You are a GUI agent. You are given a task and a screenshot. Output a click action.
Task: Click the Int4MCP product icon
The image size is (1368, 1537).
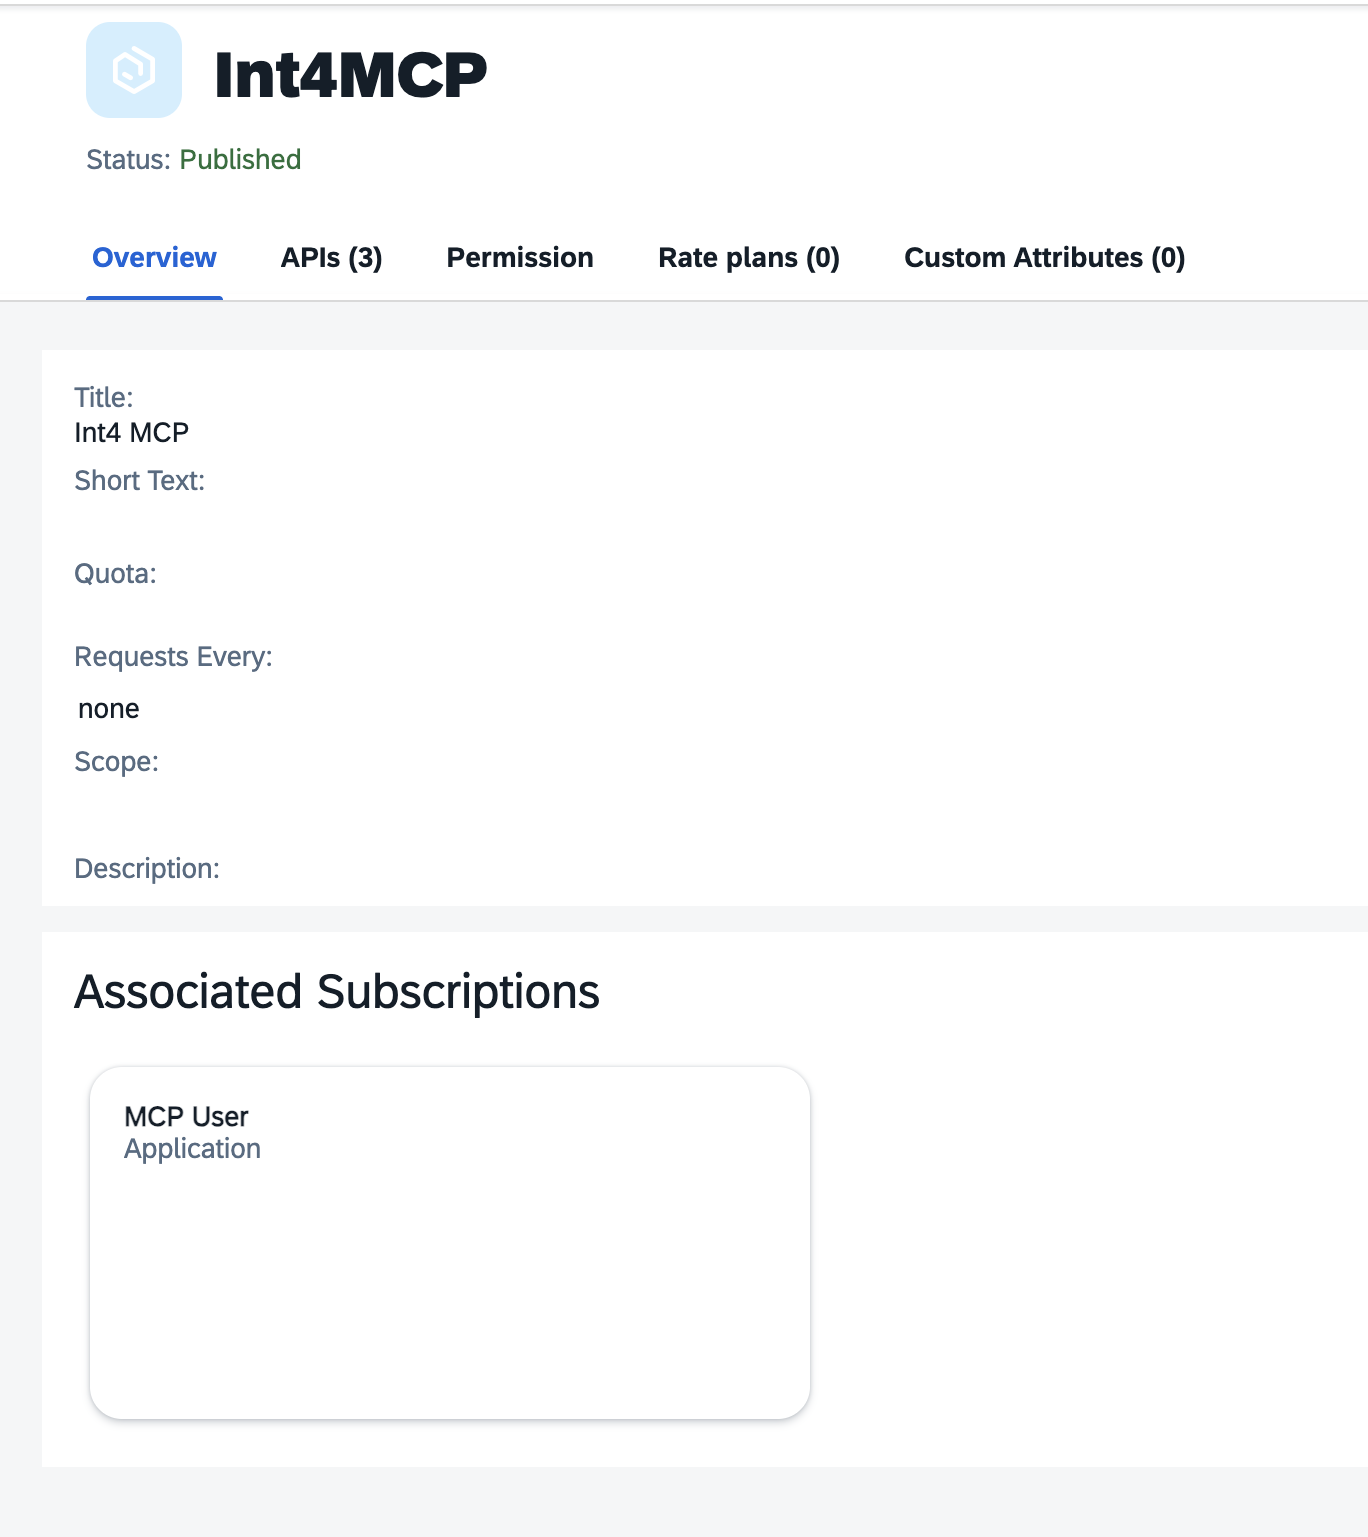pyautogui.click(x=134, y=70)
